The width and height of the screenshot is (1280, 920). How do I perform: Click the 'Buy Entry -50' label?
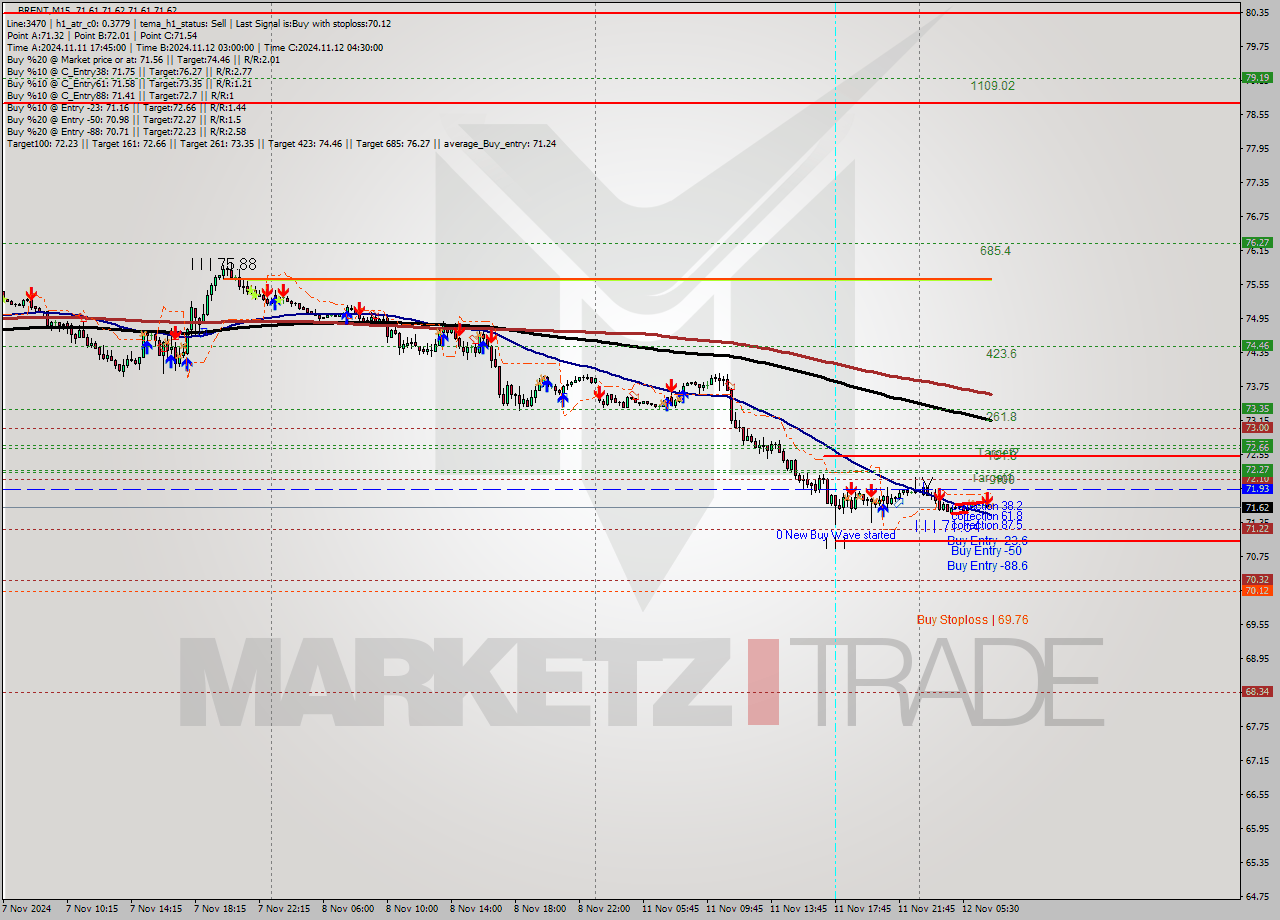(986, 551)
